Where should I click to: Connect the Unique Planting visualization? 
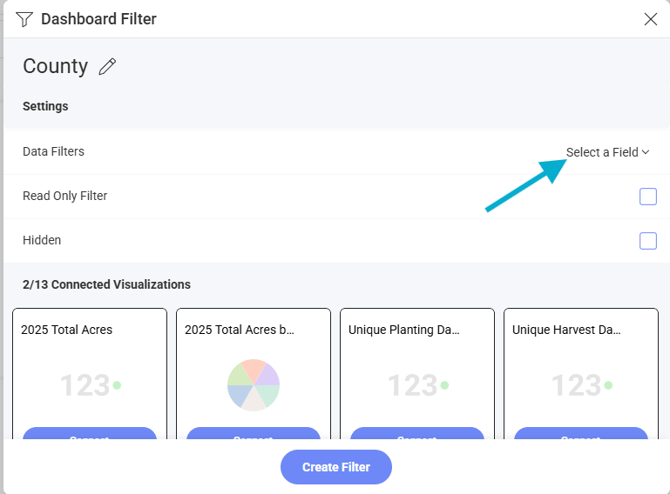pos(417,435)
